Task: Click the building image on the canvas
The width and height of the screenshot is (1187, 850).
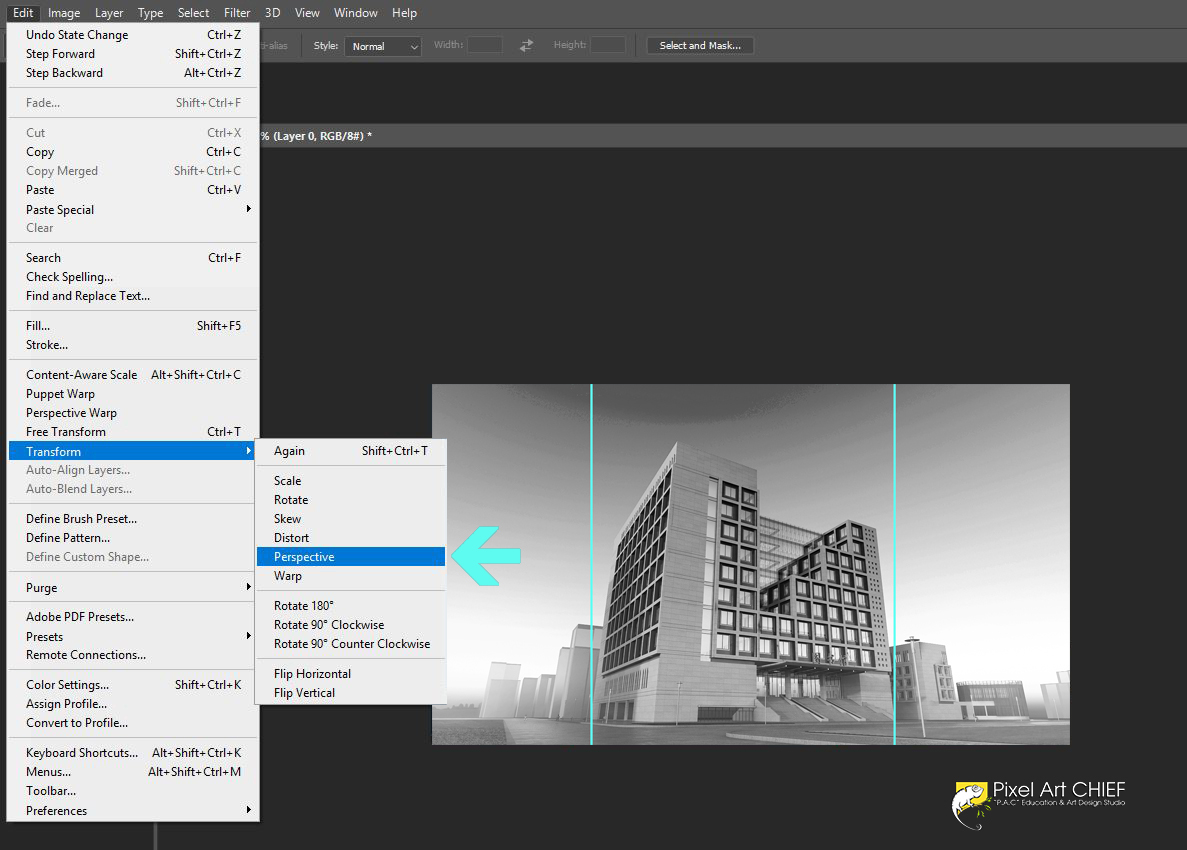Action: pyautogui.click(x=750, y=564)
